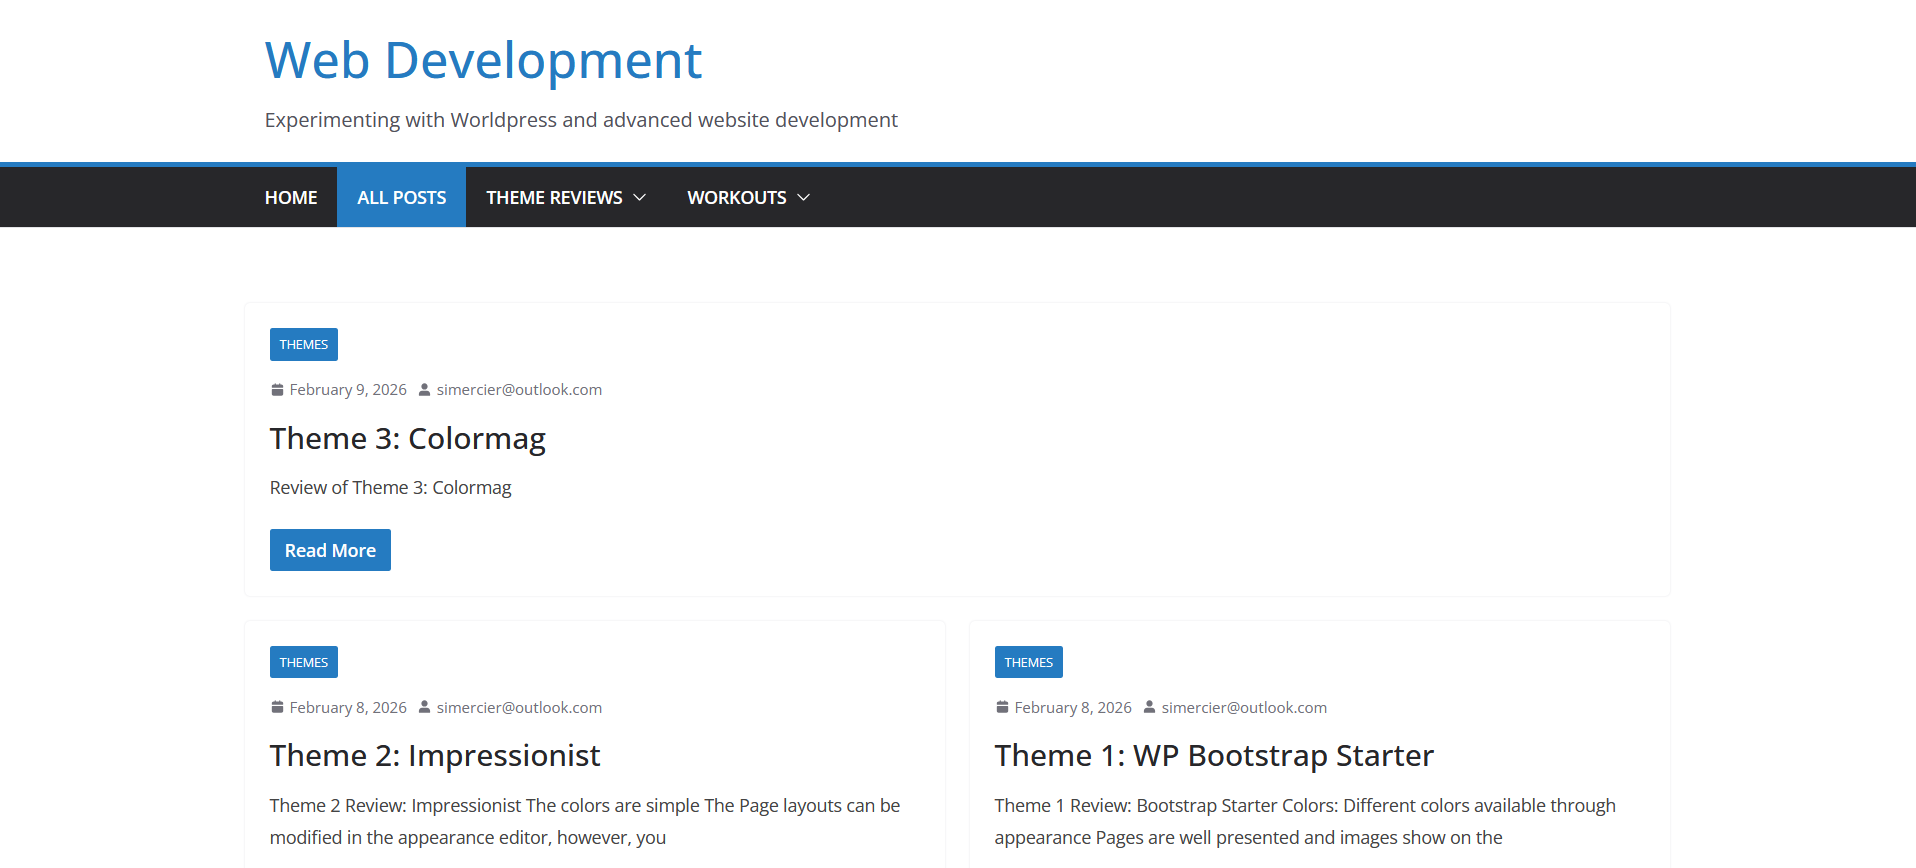This screenshot has height=868, width=1916.
Task: Go to the Home menu item
Action: coord(291,198)
